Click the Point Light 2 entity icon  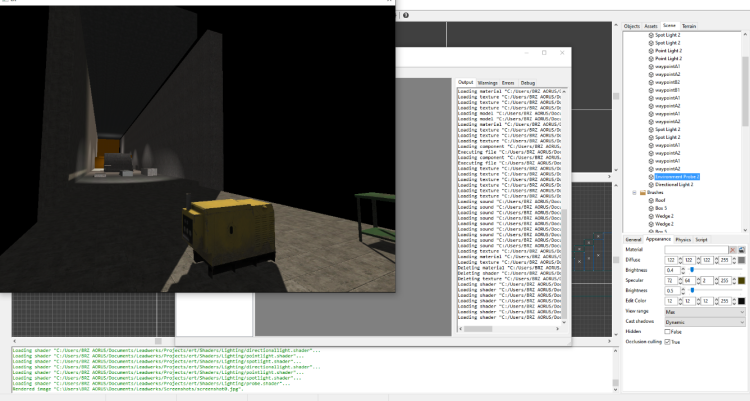(x=650, y=51)
